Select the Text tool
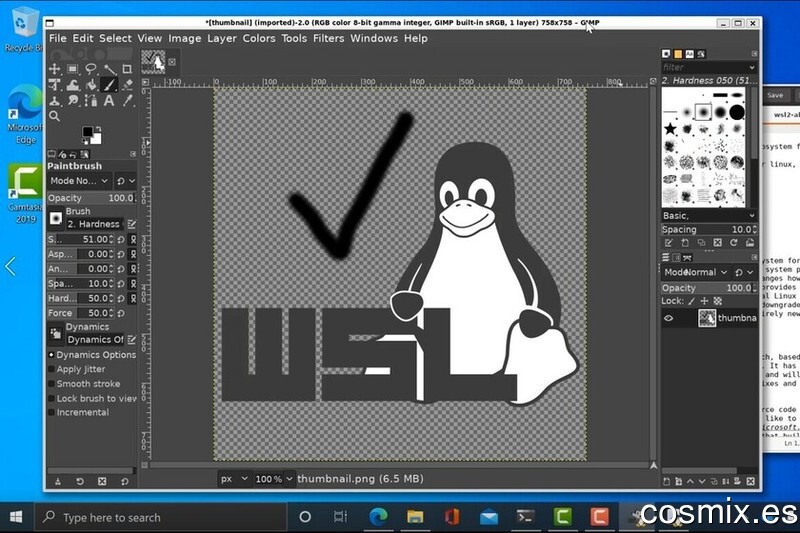The image size is (800, 533). tap(109, 100)
